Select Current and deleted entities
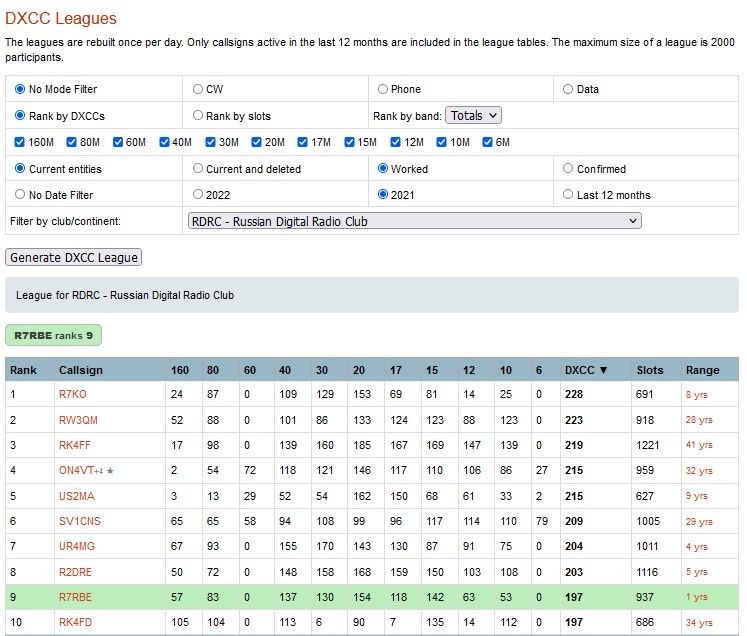 [x=198, y=169]
